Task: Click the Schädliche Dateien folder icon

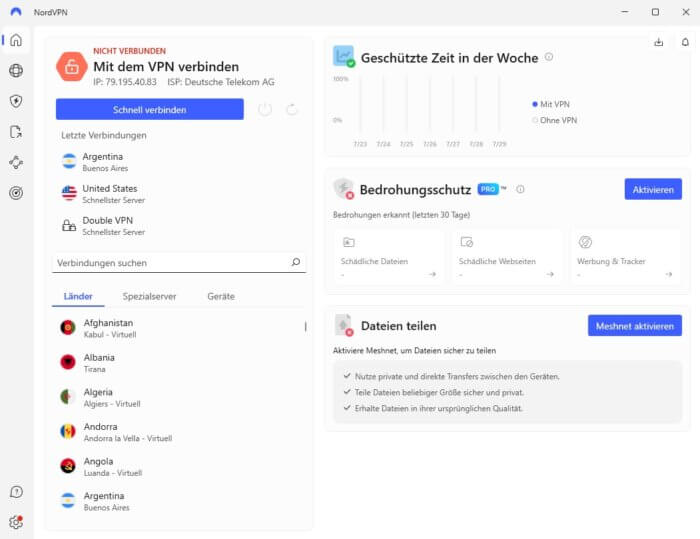Action: (349, 242)
